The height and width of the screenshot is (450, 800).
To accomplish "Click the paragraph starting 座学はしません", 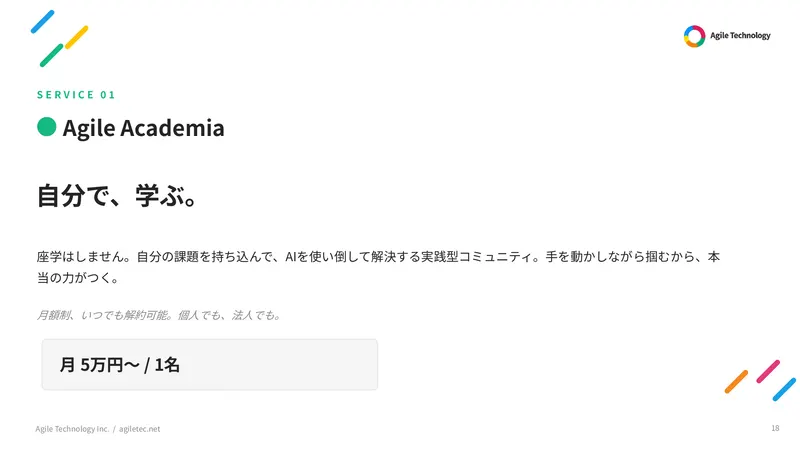I will (378, 267).
